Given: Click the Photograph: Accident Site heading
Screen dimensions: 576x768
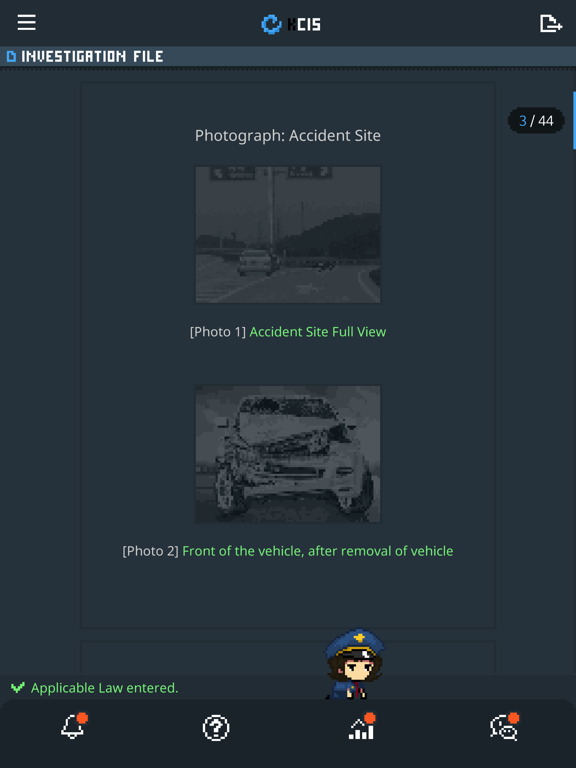Looking at the screenshot, I should (x=288, y=136).
